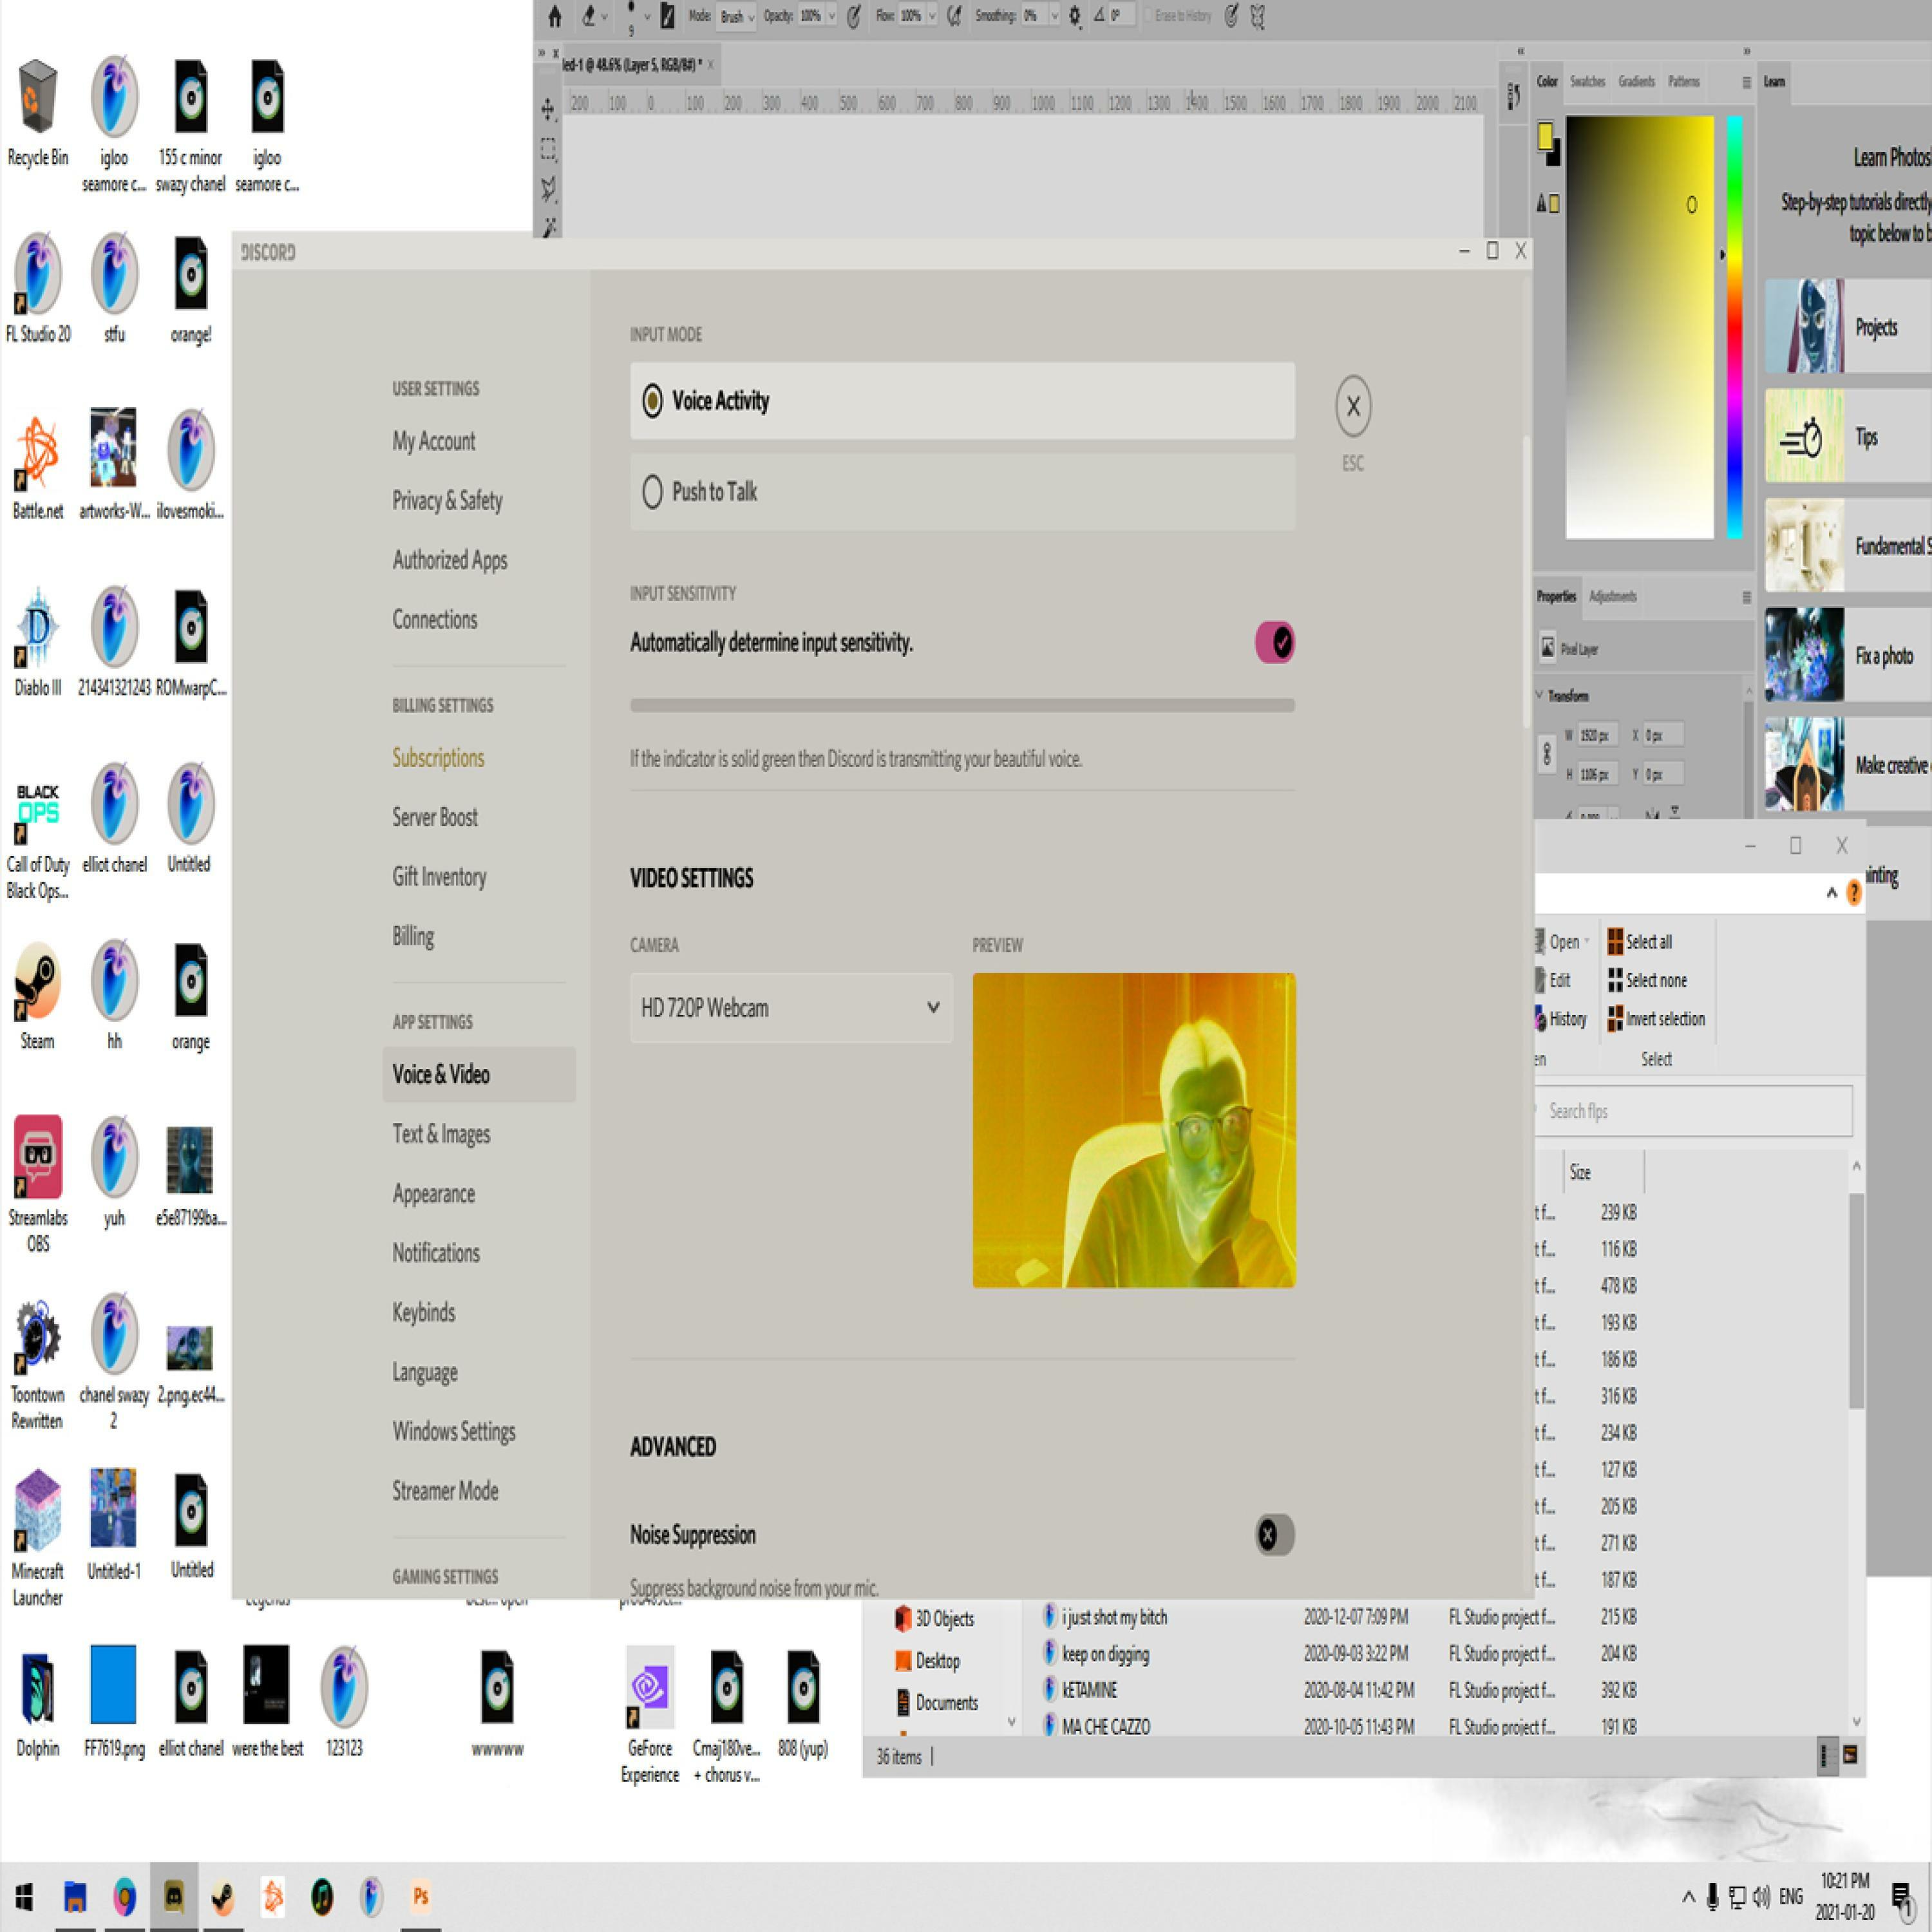Viewport: 1932px width, 1932px height.
Task: Expand the HD 720P Webcam camera dropdown
Action: 790,1008
